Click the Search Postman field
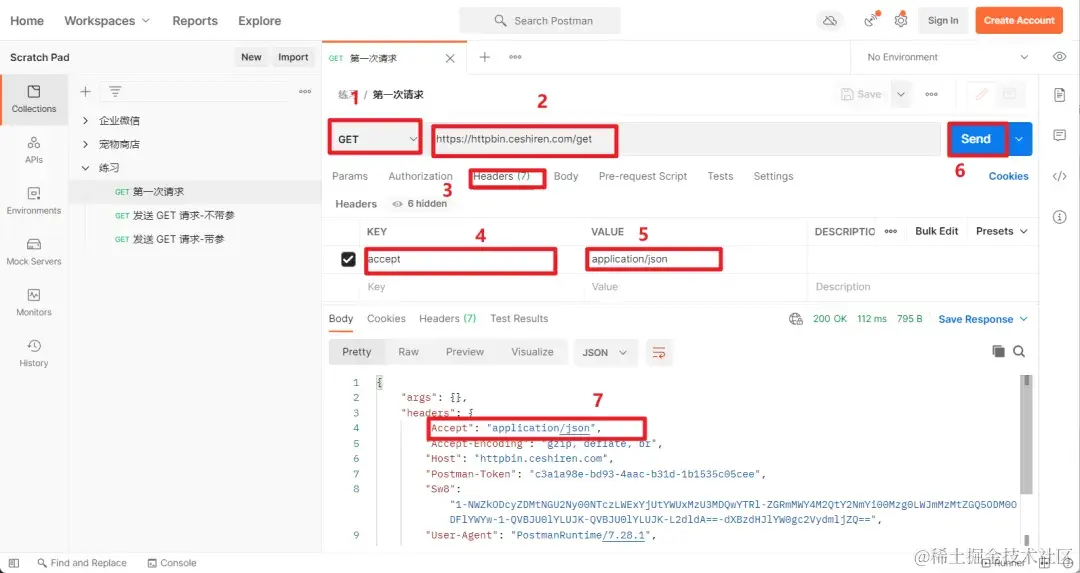 pos(540,21)
